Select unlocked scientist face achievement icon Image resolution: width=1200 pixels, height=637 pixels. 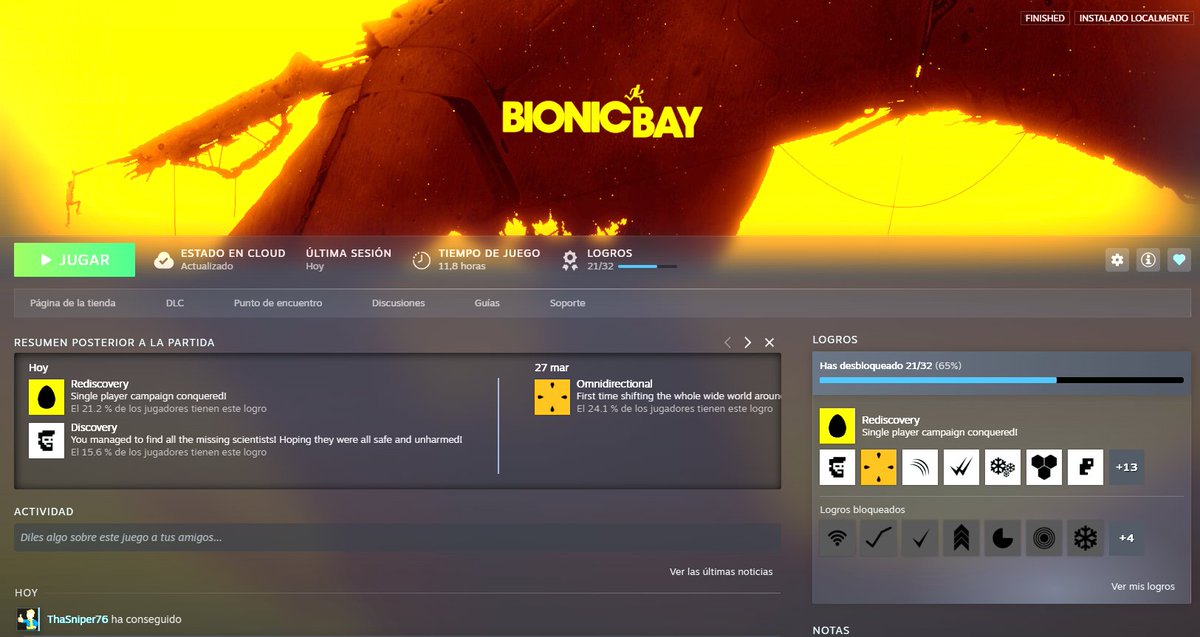click(837, 467)
